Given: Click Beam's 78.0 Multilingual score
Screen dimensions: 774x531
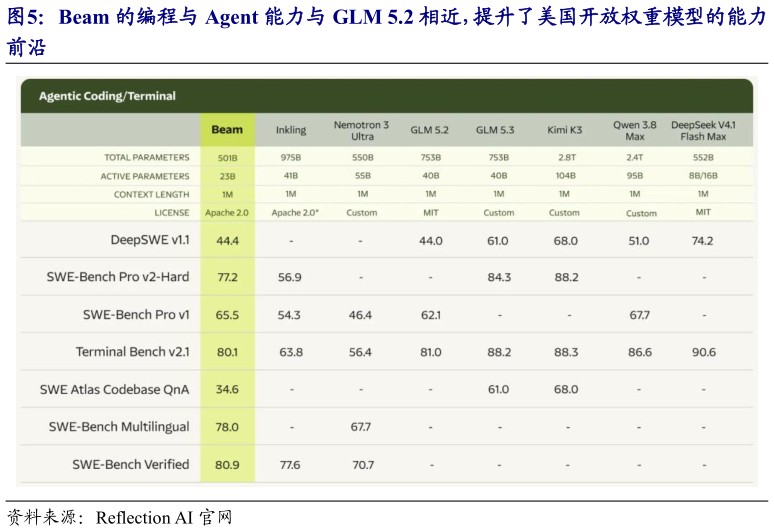Looking at the screenshot, I should pos(227,427).
